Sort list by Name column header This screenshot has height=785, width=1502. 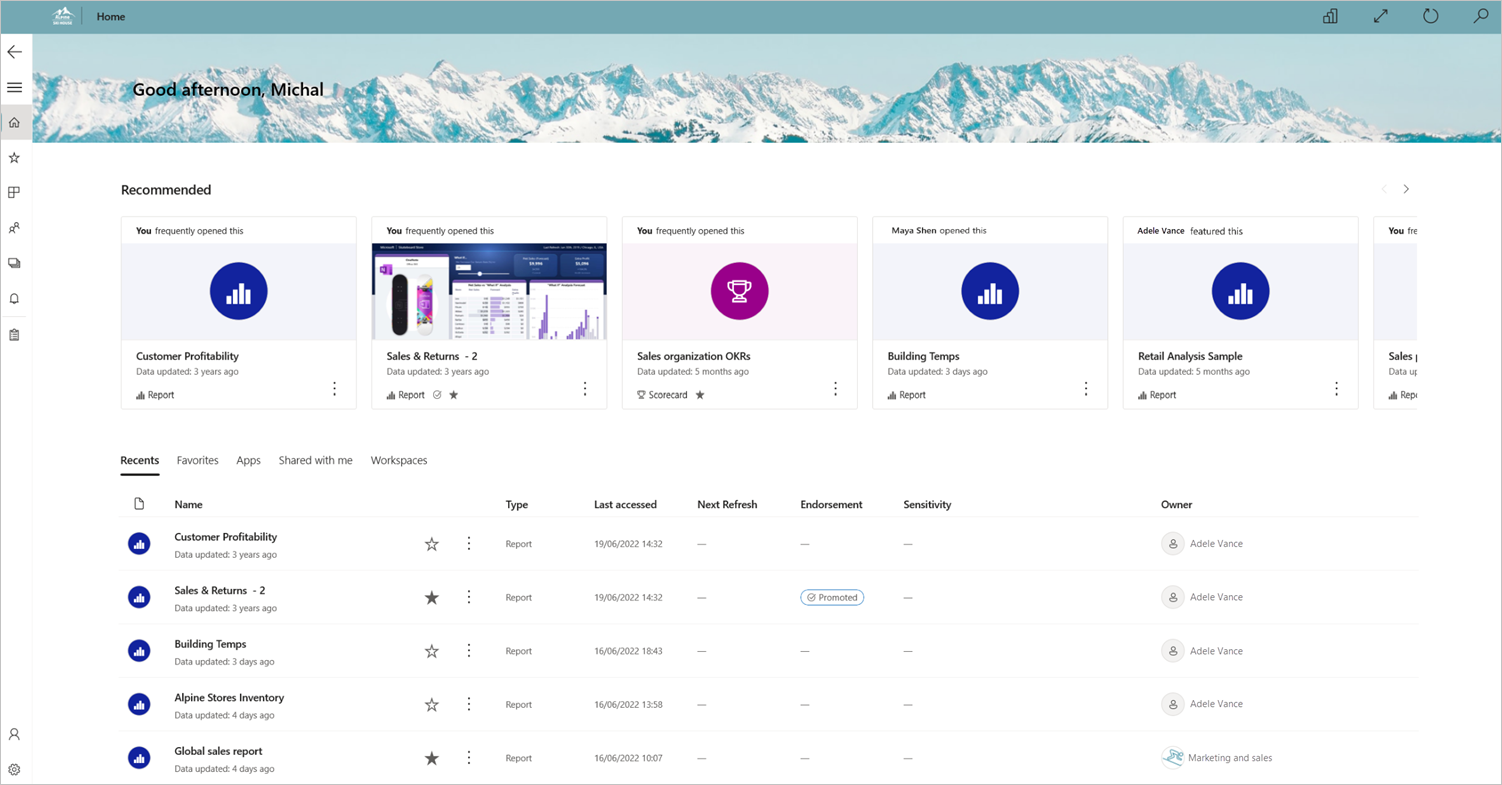coord(188,505)
